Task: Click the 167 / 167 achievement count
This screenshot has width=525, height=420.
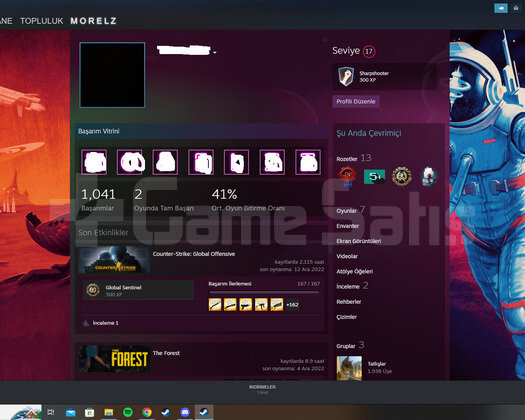Action: click(x=308, y=284)
